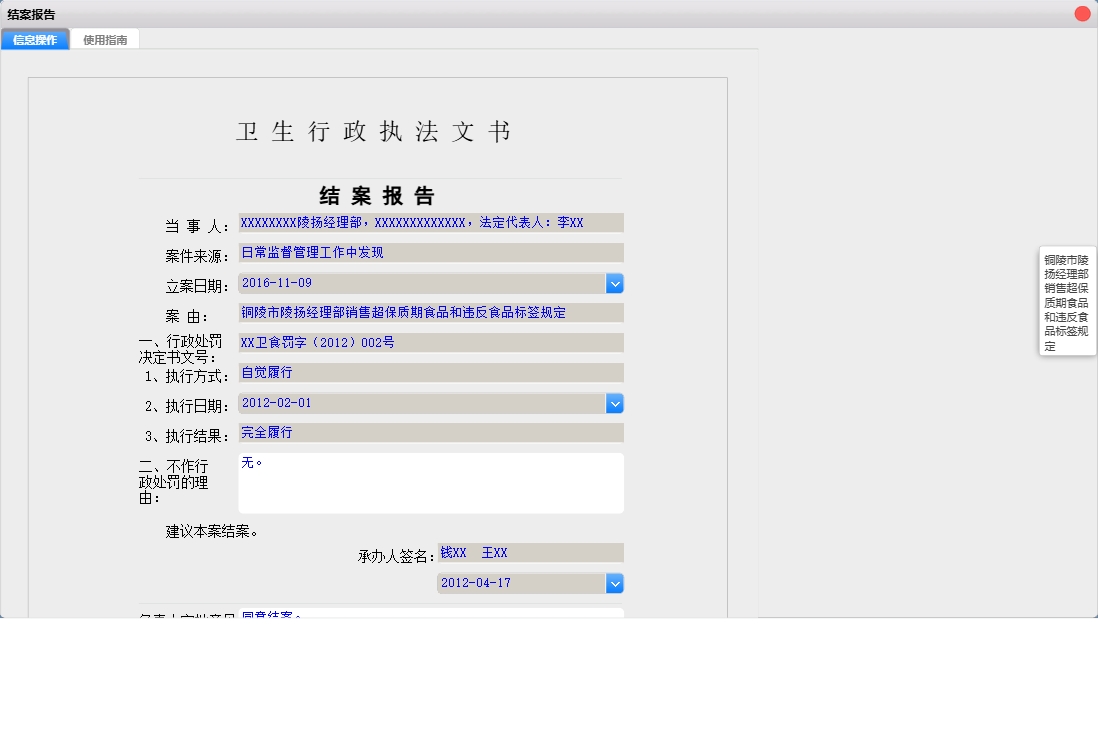Select the executed date 2012-02-01
The width and height of the screenshot is (1098, 752).
pyautogui.click(x=420, y=403)
